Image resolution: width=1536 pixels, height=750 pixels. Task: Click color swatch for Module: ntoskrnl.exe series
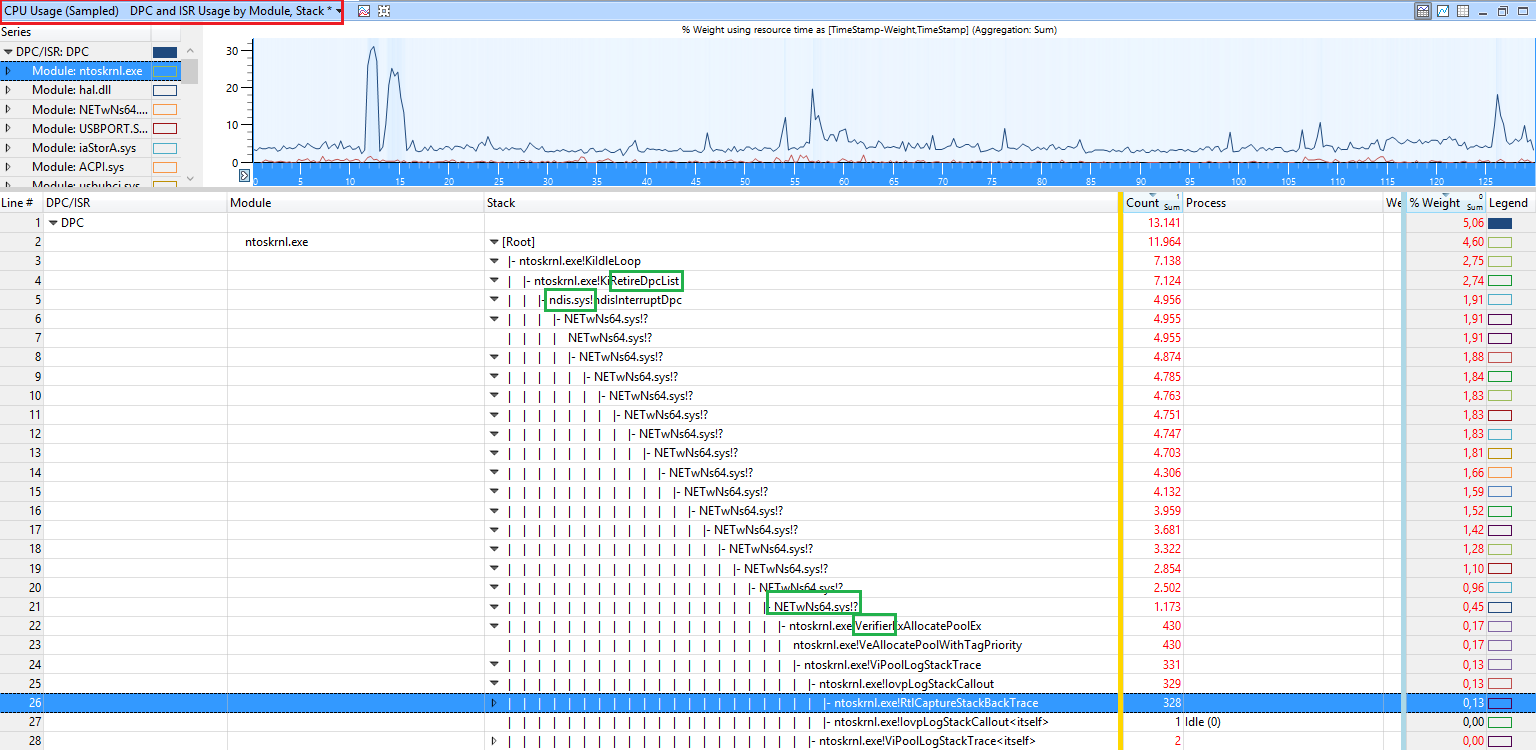coord(165,71)
